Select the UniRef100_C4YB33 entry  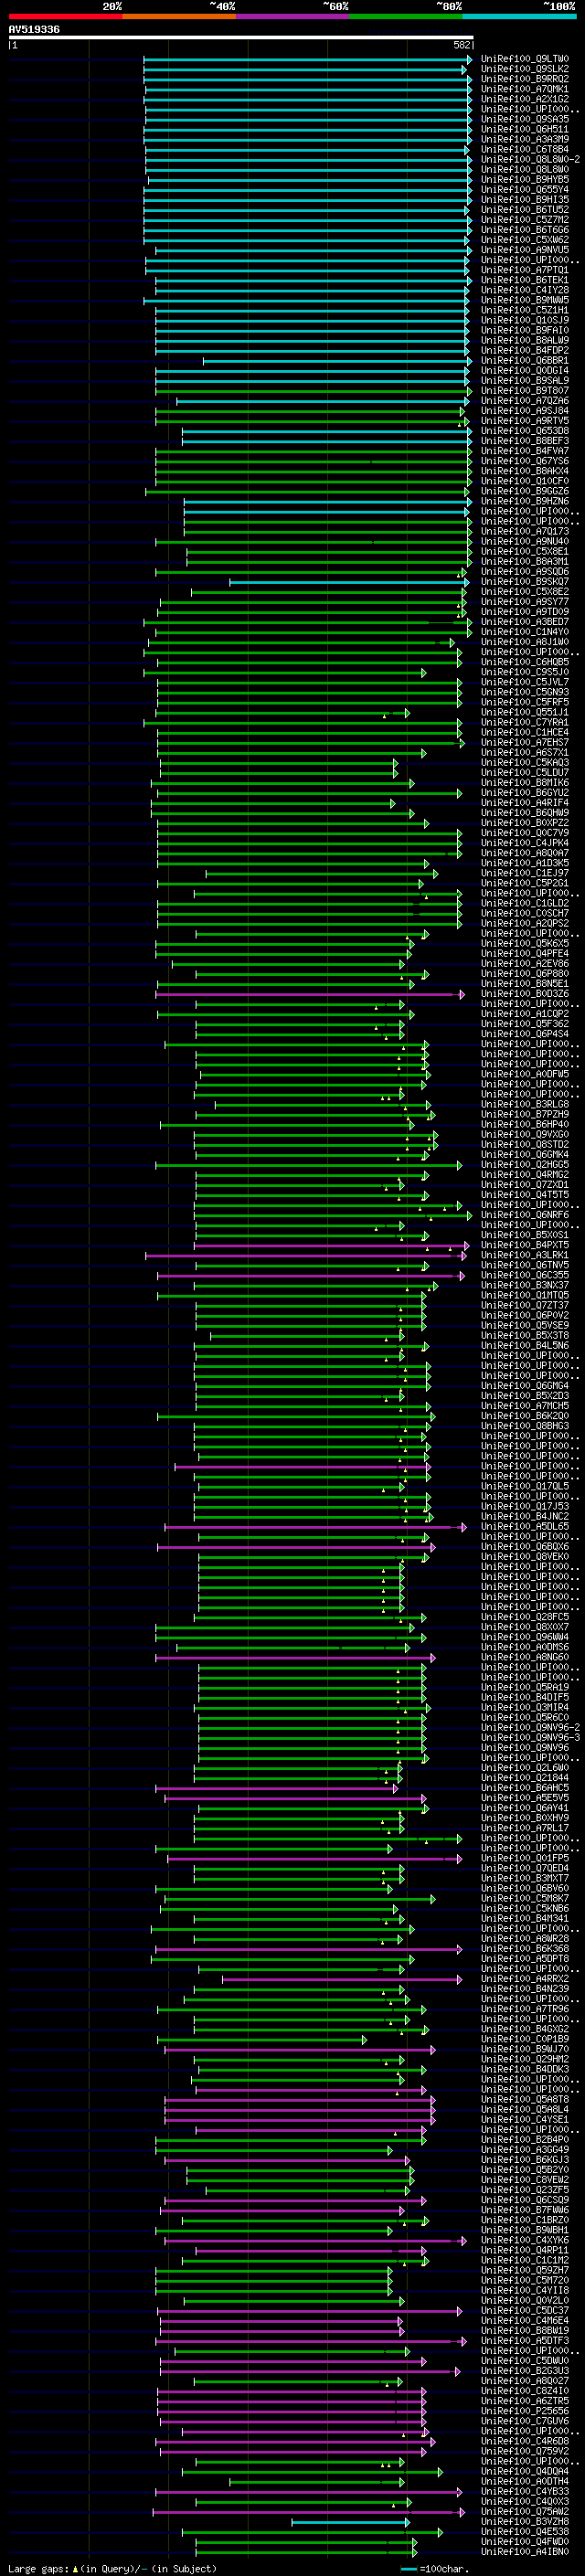click(x=524, y=2492)
